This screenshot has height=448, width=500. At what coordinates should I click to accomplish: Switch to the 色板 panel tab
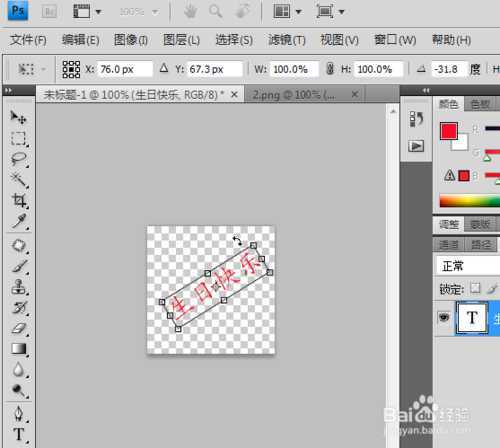(480, 104)
